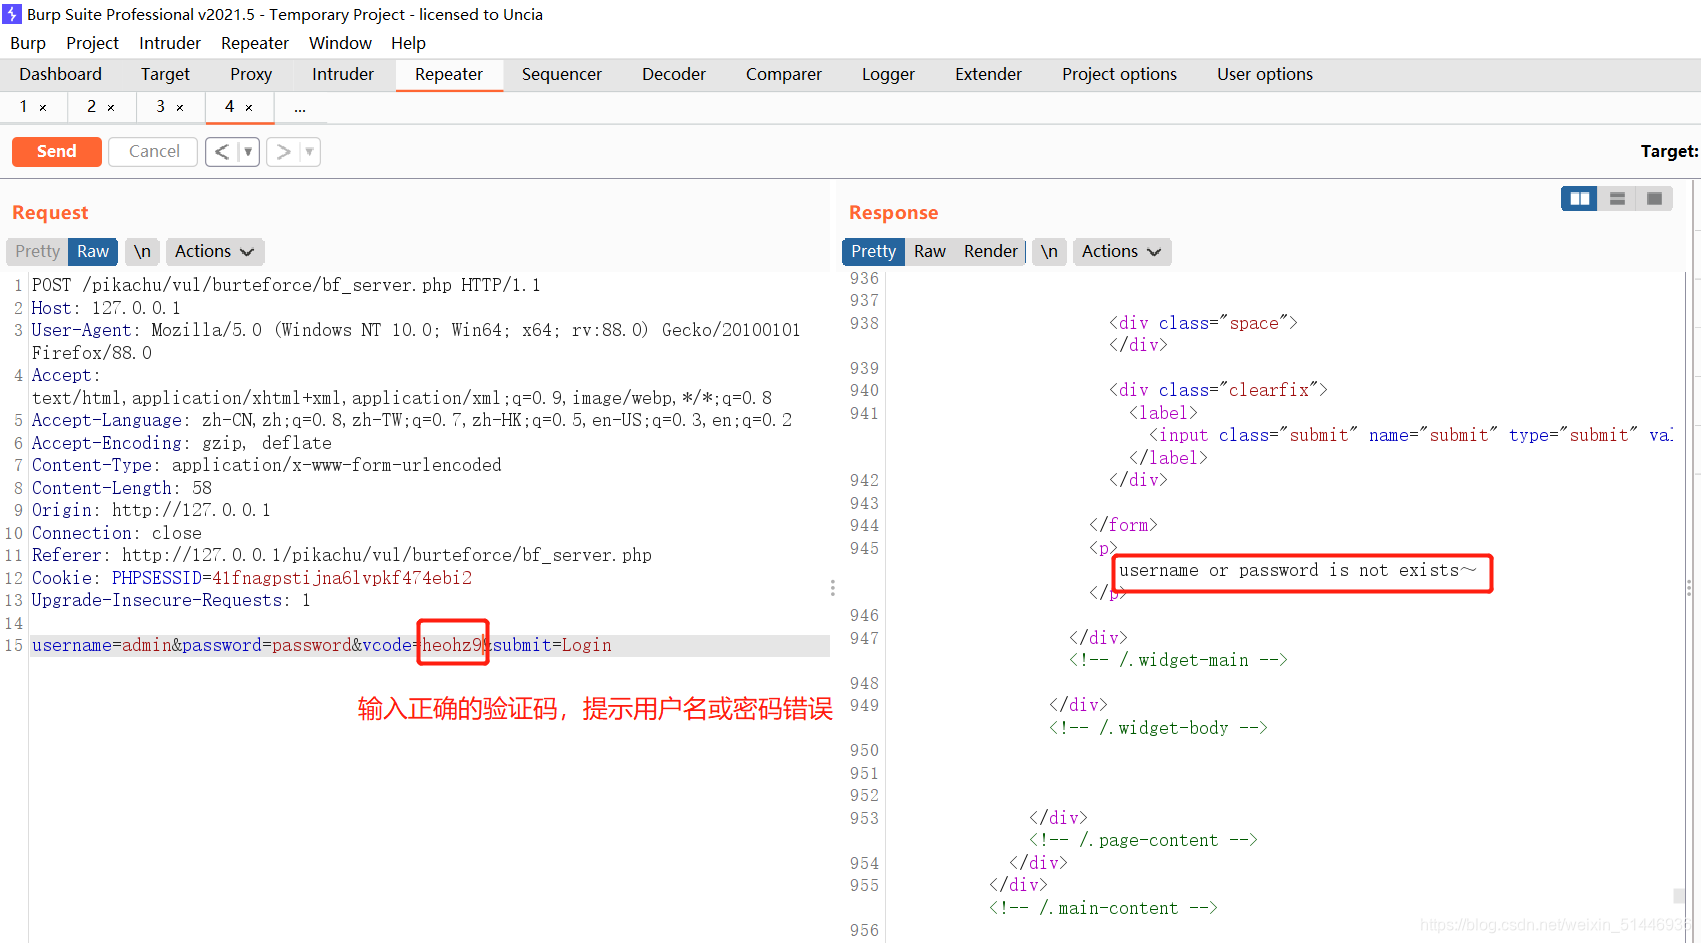1701x943 pixels.
Task: Open the Response Actions dropdown
Action: (x=1121, y=252)
